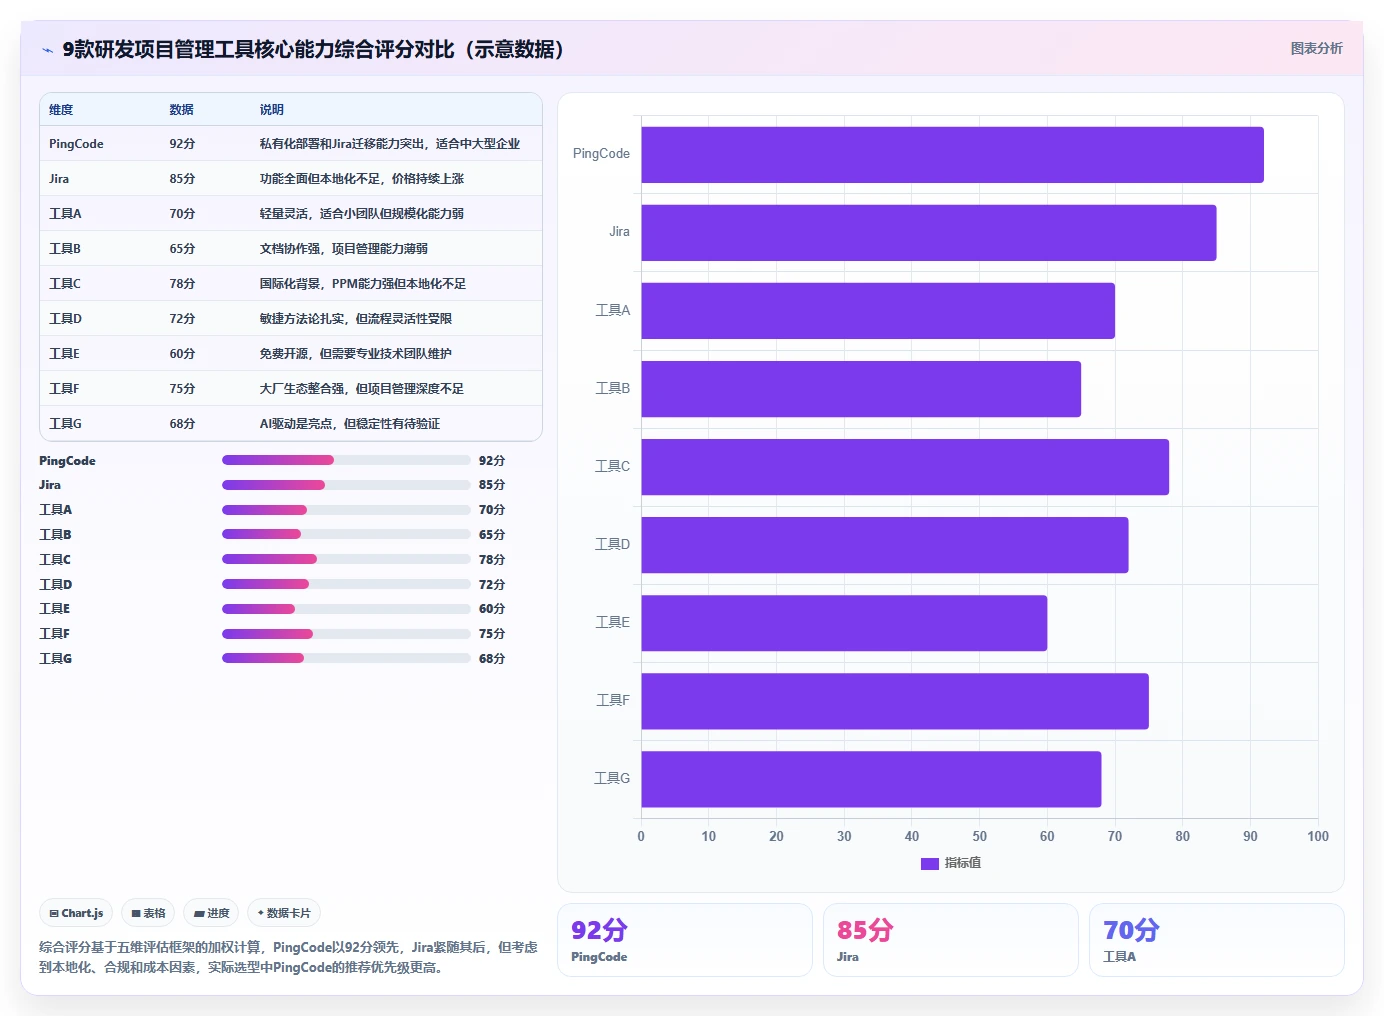This screenshot has height=1016, width=1384.
Task: Click the PingCode y-axis label in the chart
Action: click(x=601, y=154)
